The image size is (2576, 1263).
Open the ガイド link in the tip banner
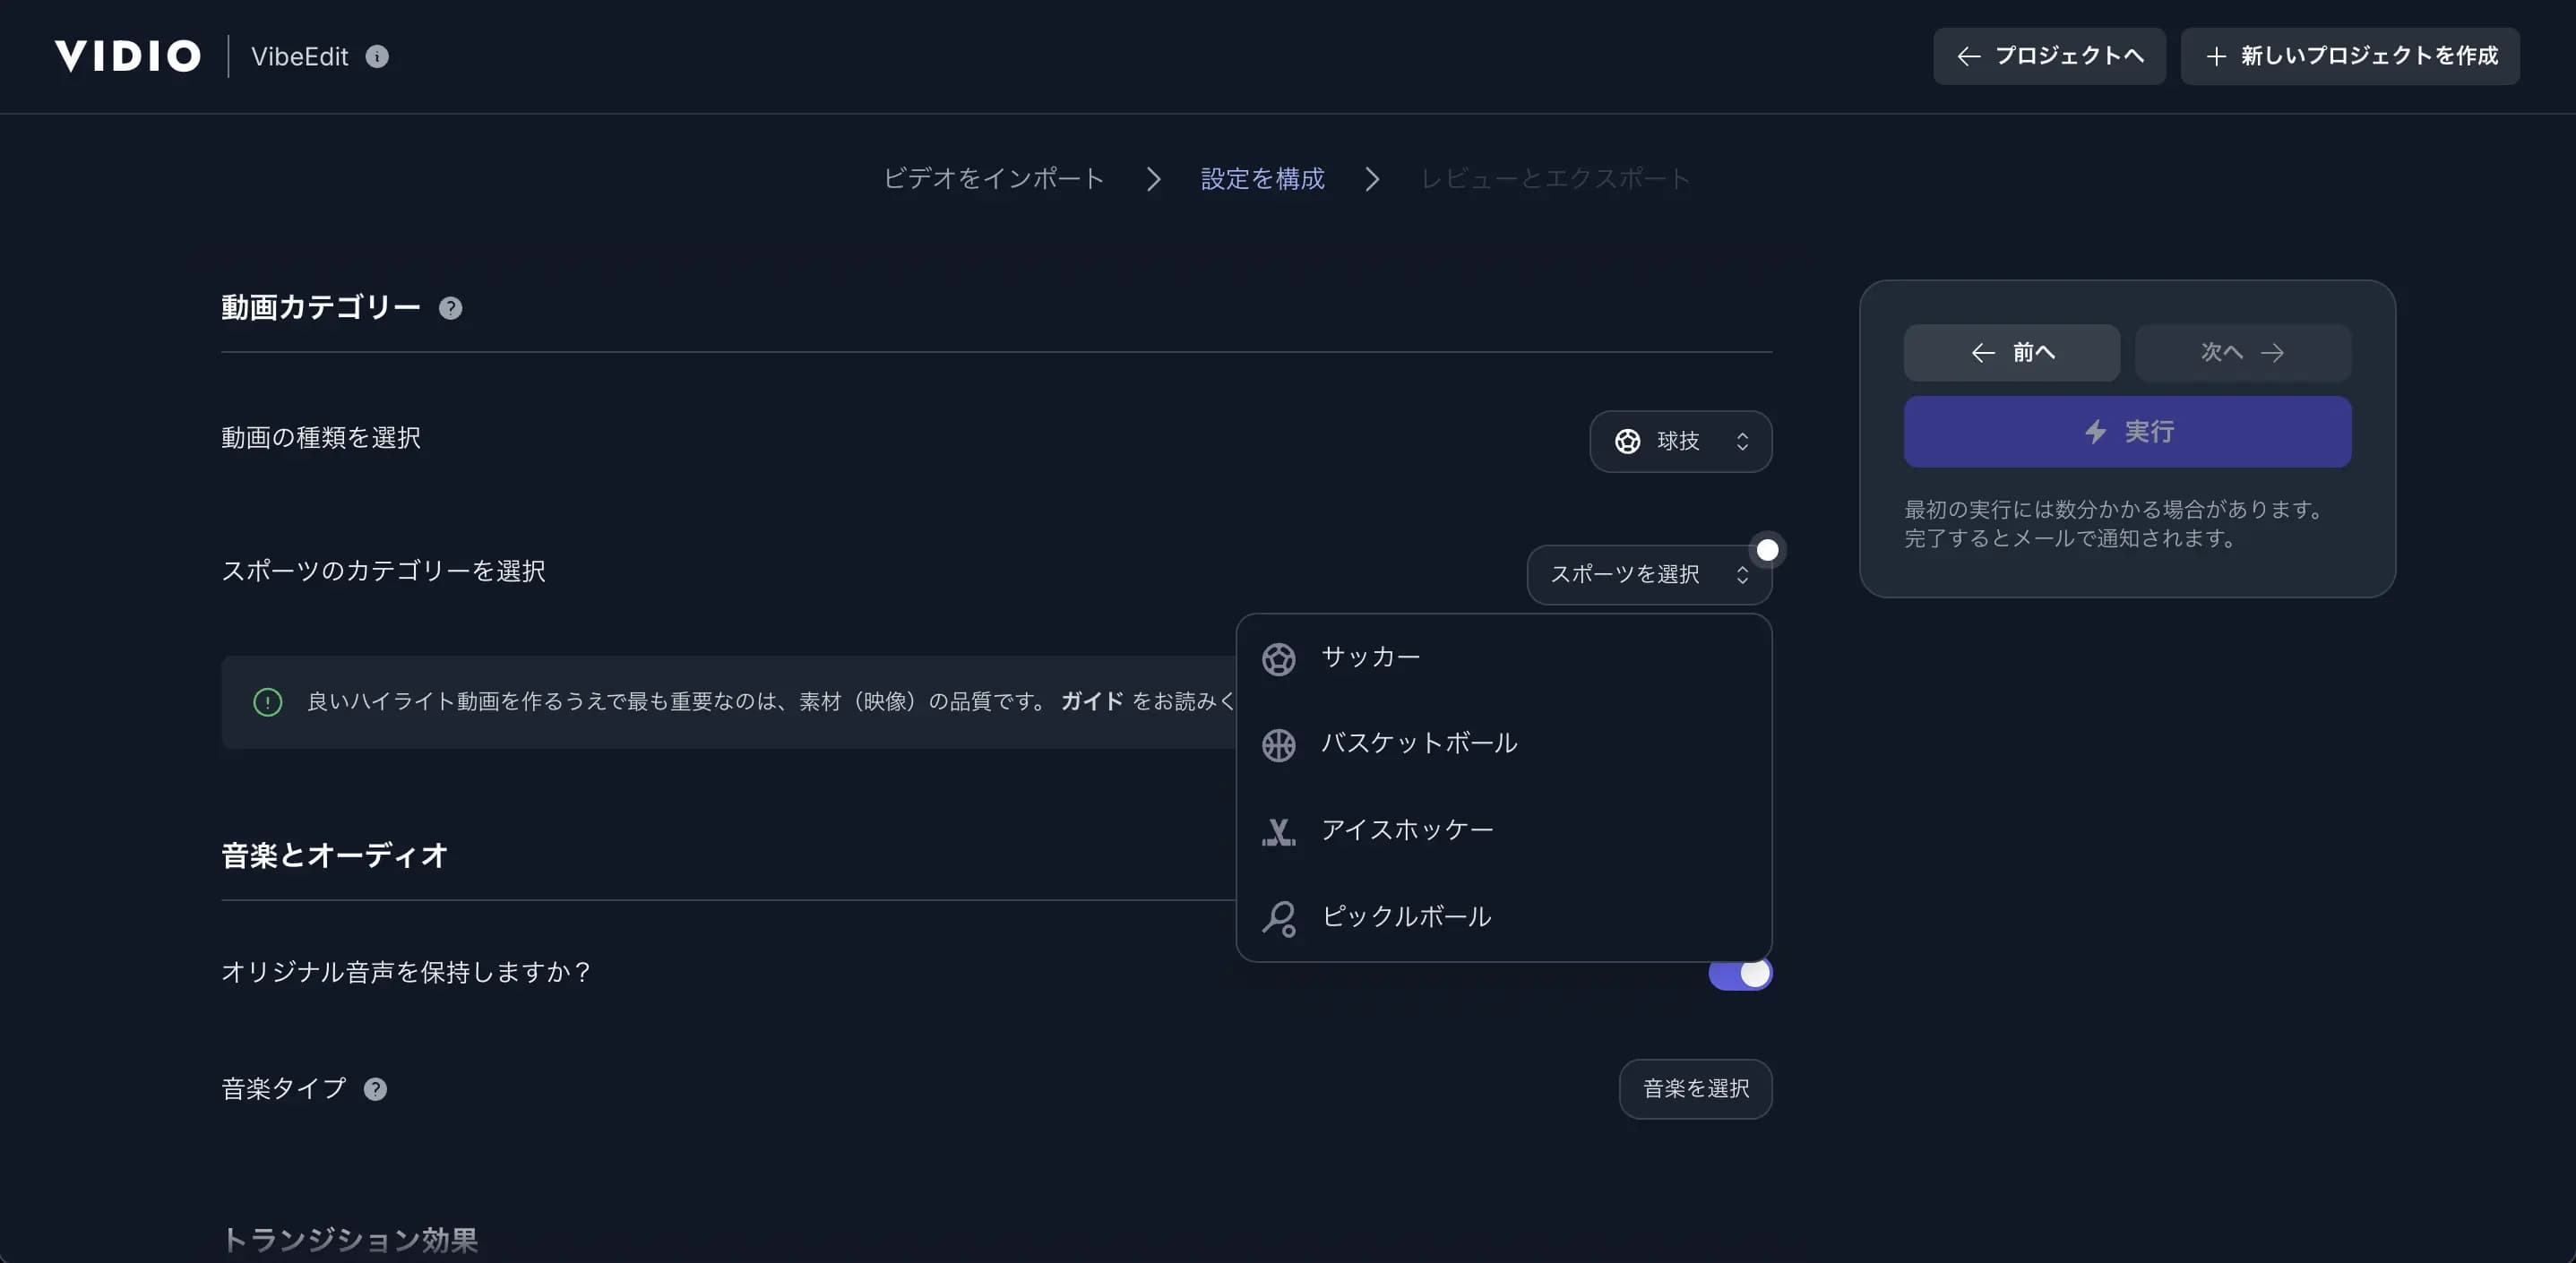(1091, 702)
